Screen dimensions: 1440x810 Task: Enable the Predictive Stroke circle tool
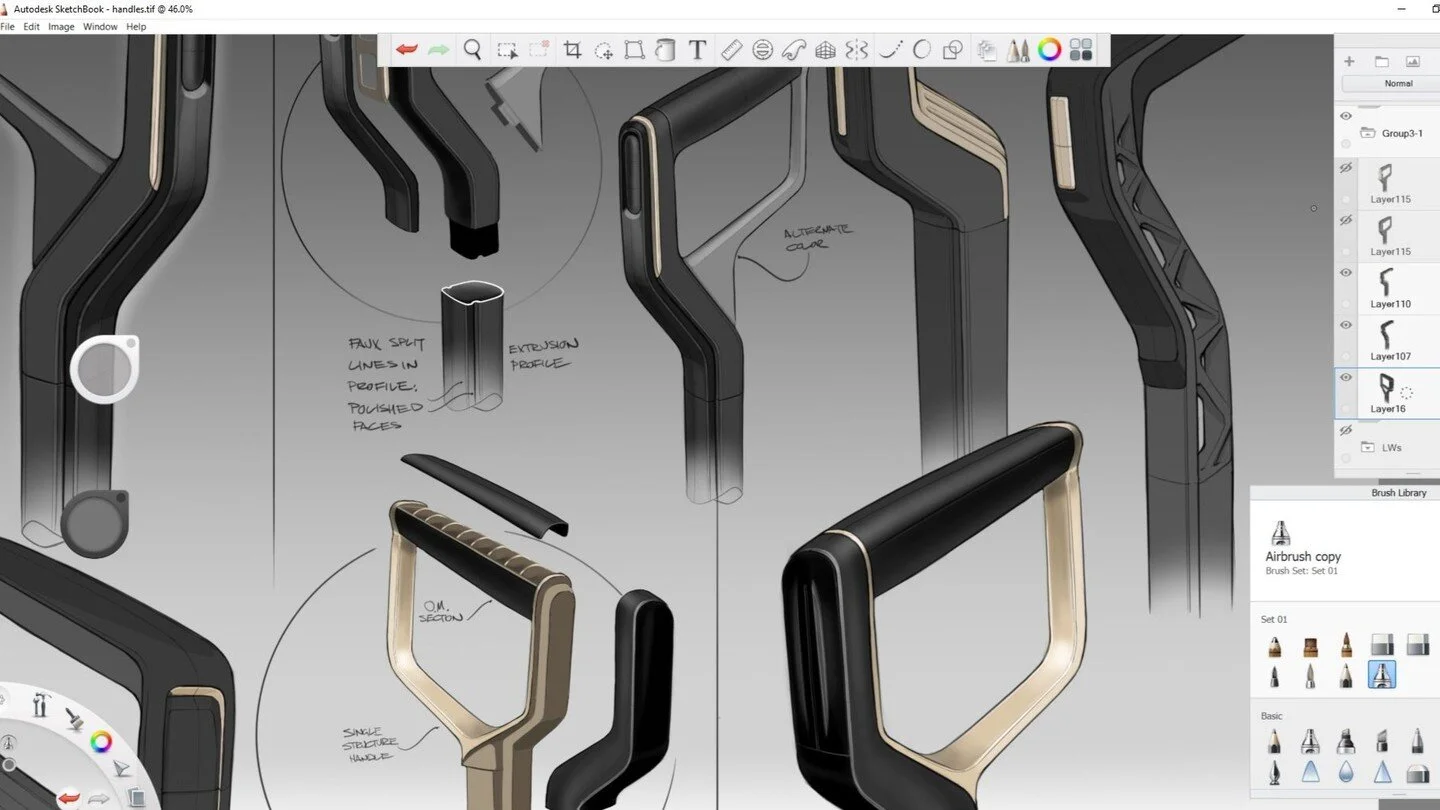click(922, 50)
